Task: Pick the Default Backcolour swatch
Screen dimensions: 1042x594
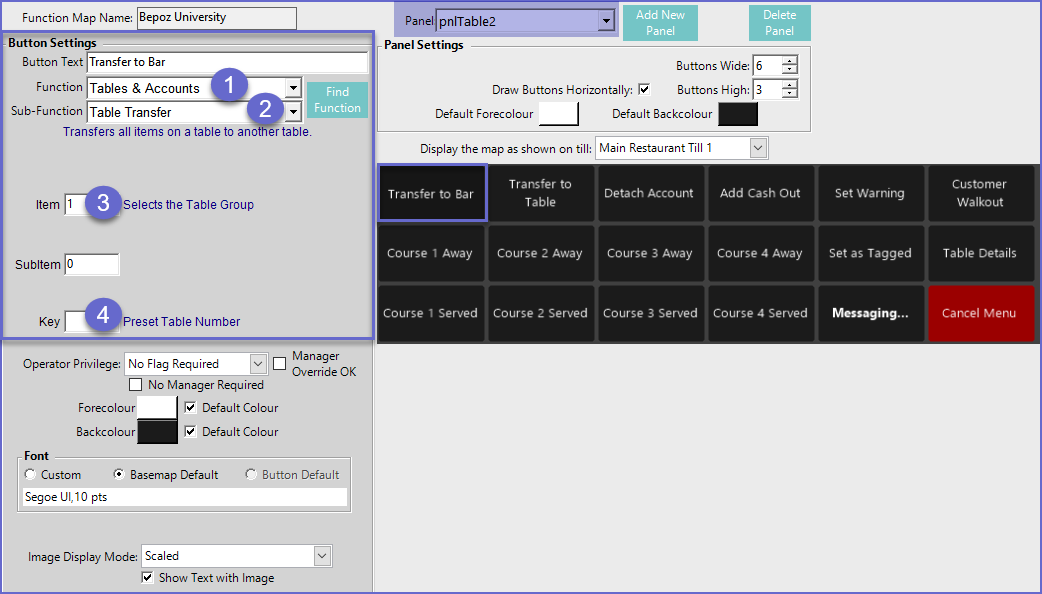Action: [738, 114]
